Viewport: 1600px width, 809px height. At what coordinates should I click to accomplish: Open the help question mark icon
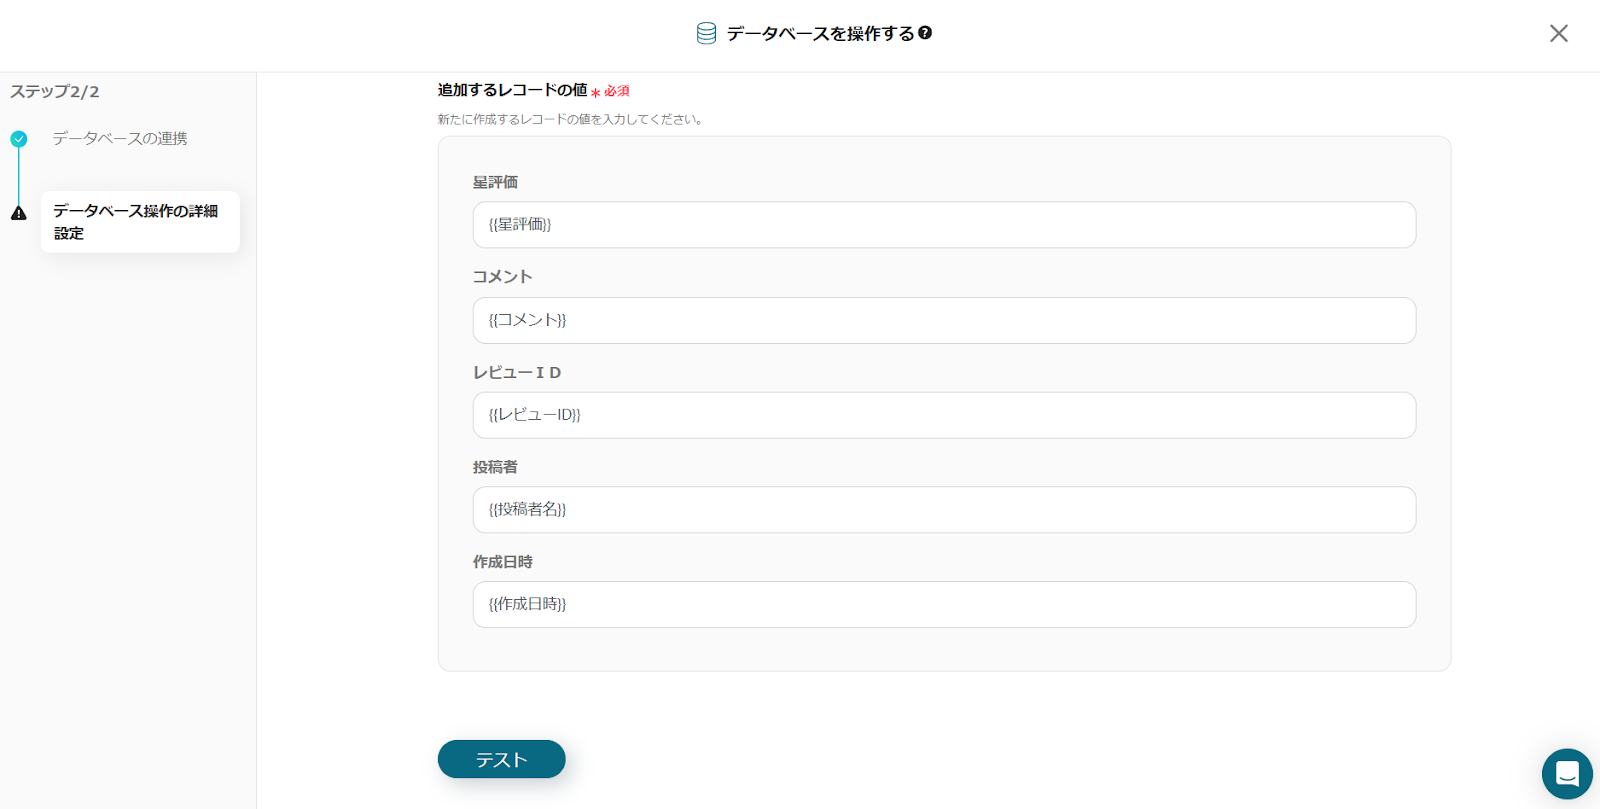coord(925,33)
